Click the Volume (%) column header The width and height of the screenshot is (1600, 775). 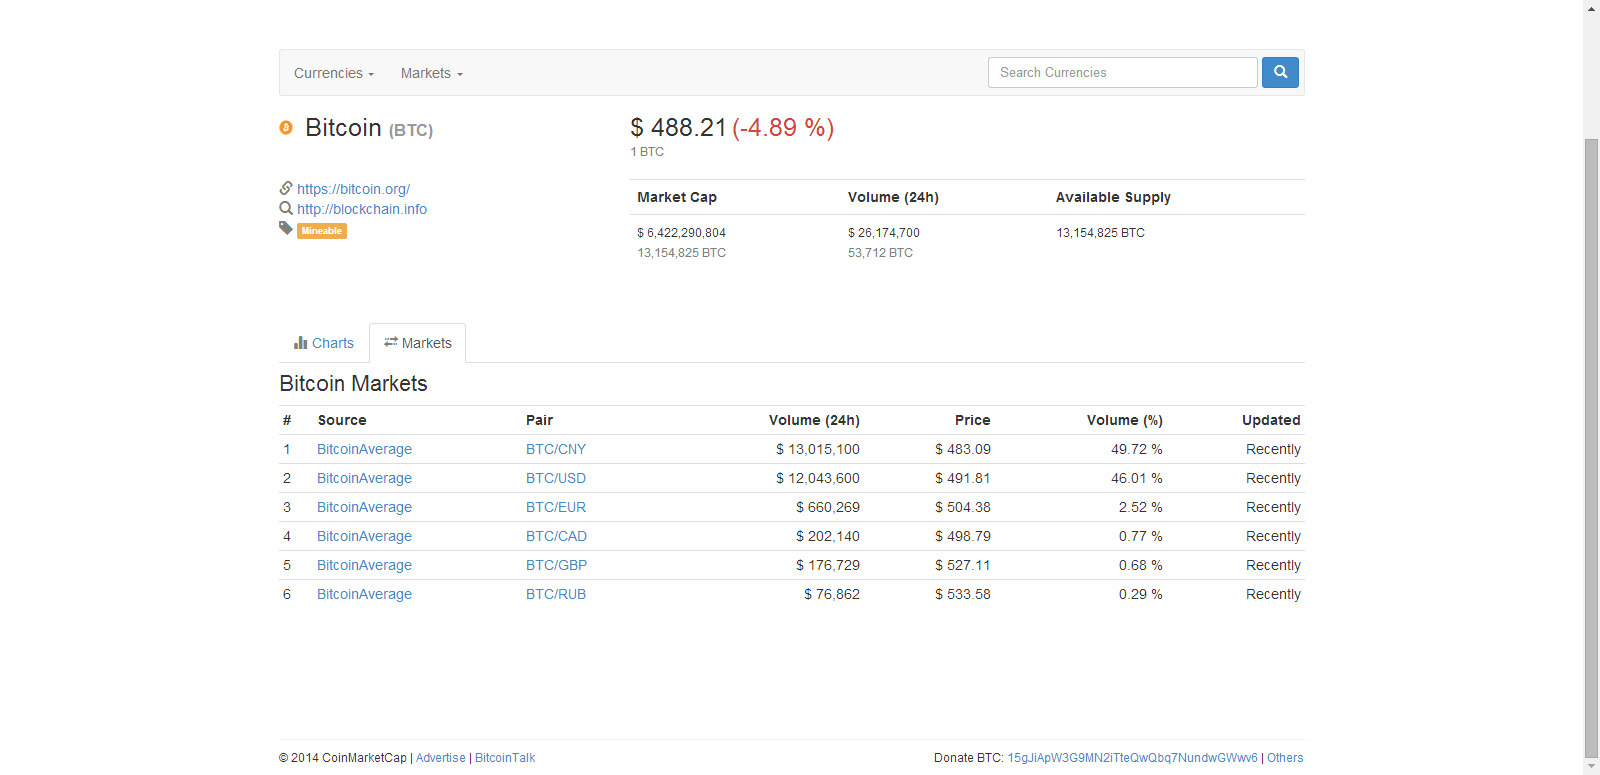pos(1125,420)
